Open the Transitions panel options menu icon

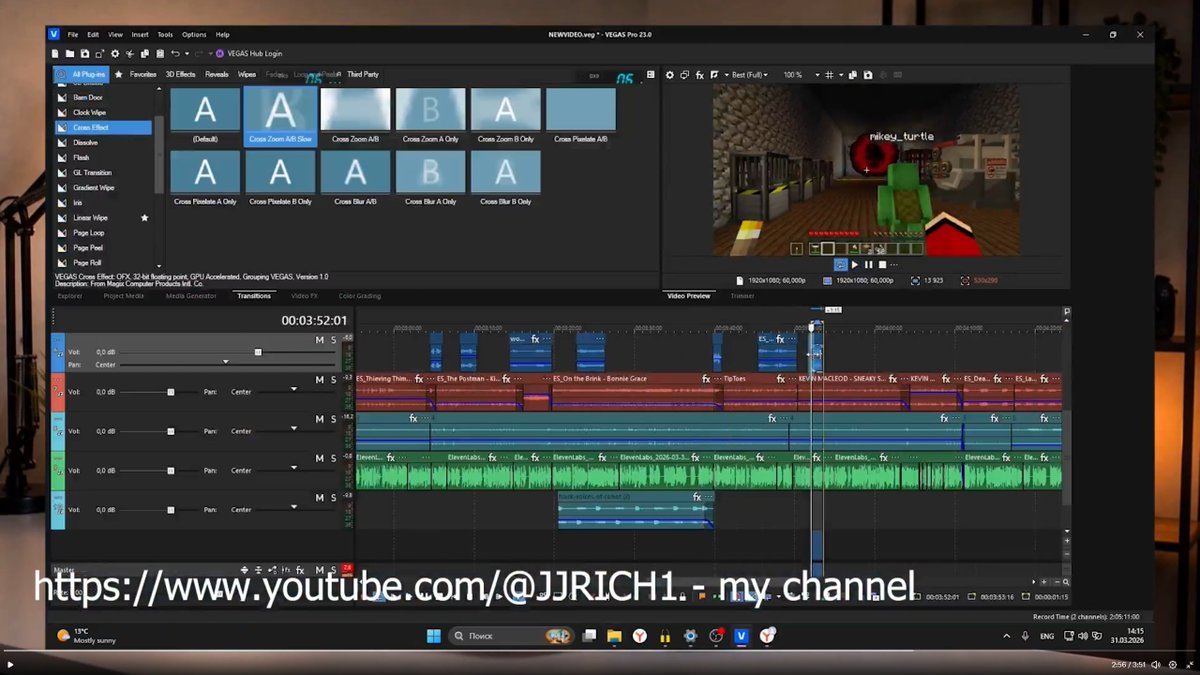point(651,74)
